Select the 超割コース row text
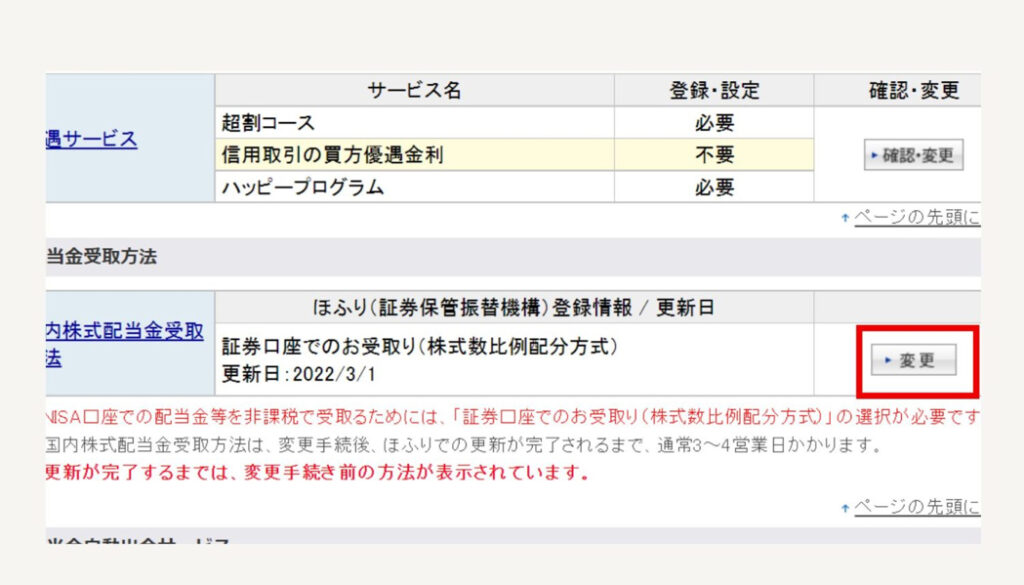Image resolution: width=1024 pixels, height=585 pixels. 268,123
